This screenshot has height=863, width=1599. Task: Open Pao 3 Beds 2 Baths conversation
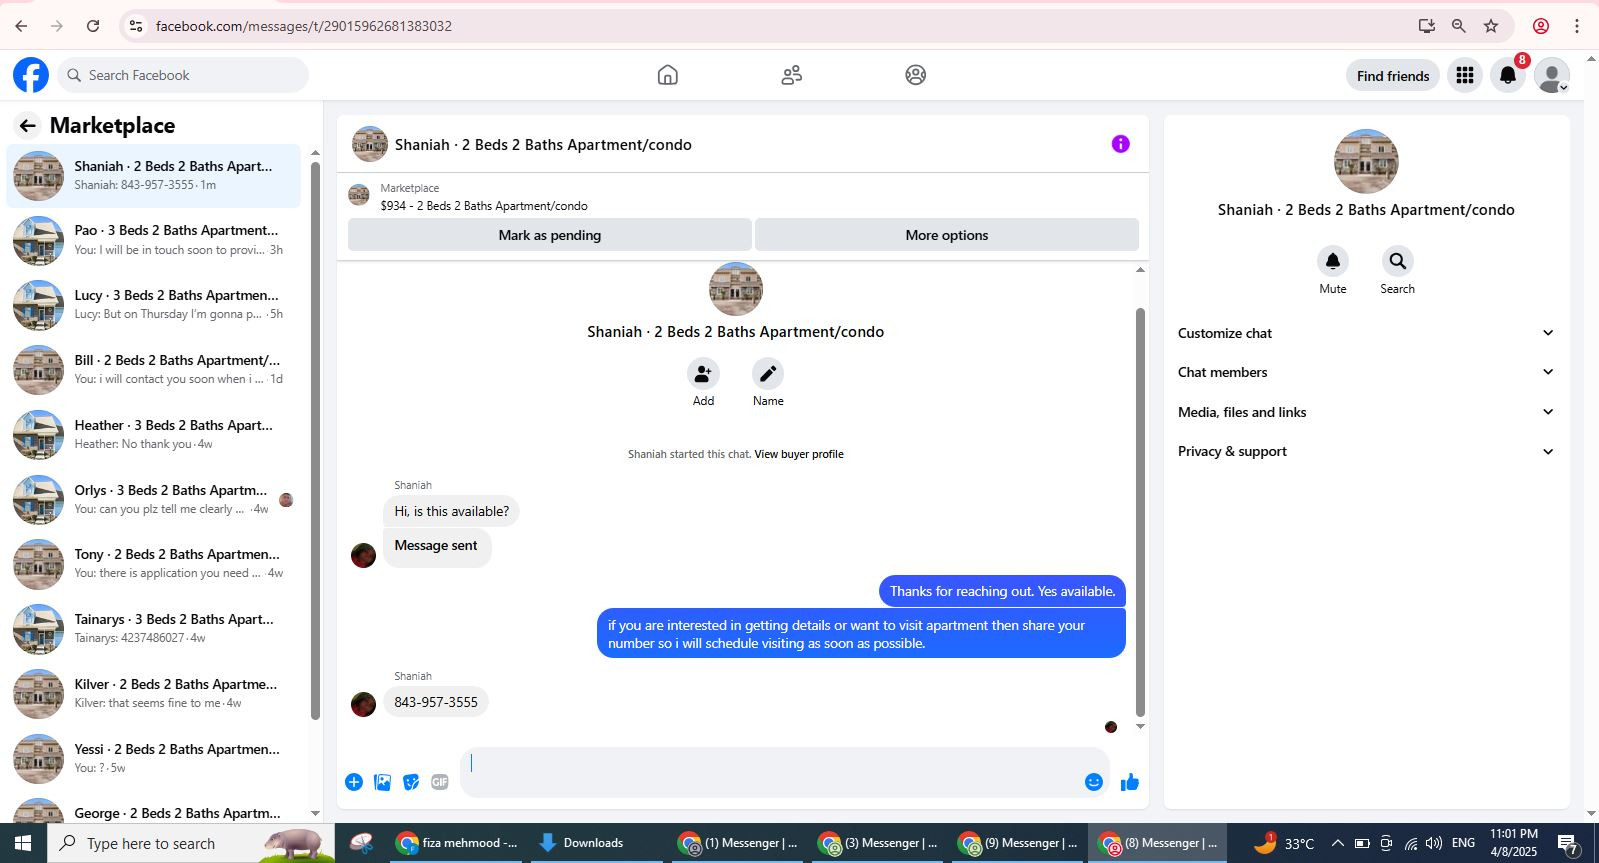[x=154, y=240]
